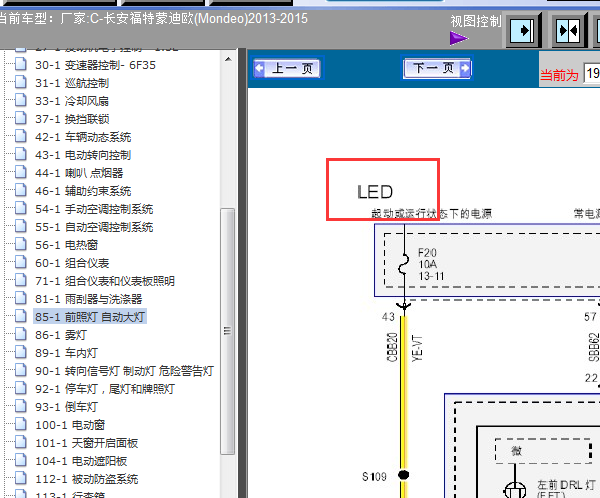Image resolution: width=600 pixels, height=498 pixels.
Task: Click document icon beside 30-1 变速器控制
Action: click(x=21, y=64)
